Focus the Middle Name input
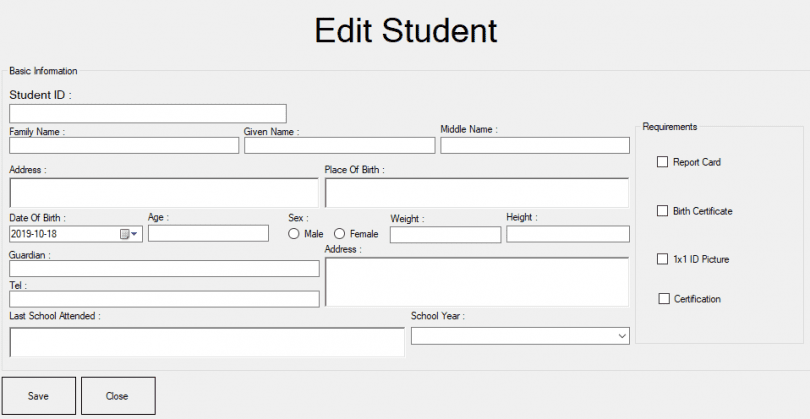Image resolution: width=810 pixels, height=419 pixels. tap(535, 146)
